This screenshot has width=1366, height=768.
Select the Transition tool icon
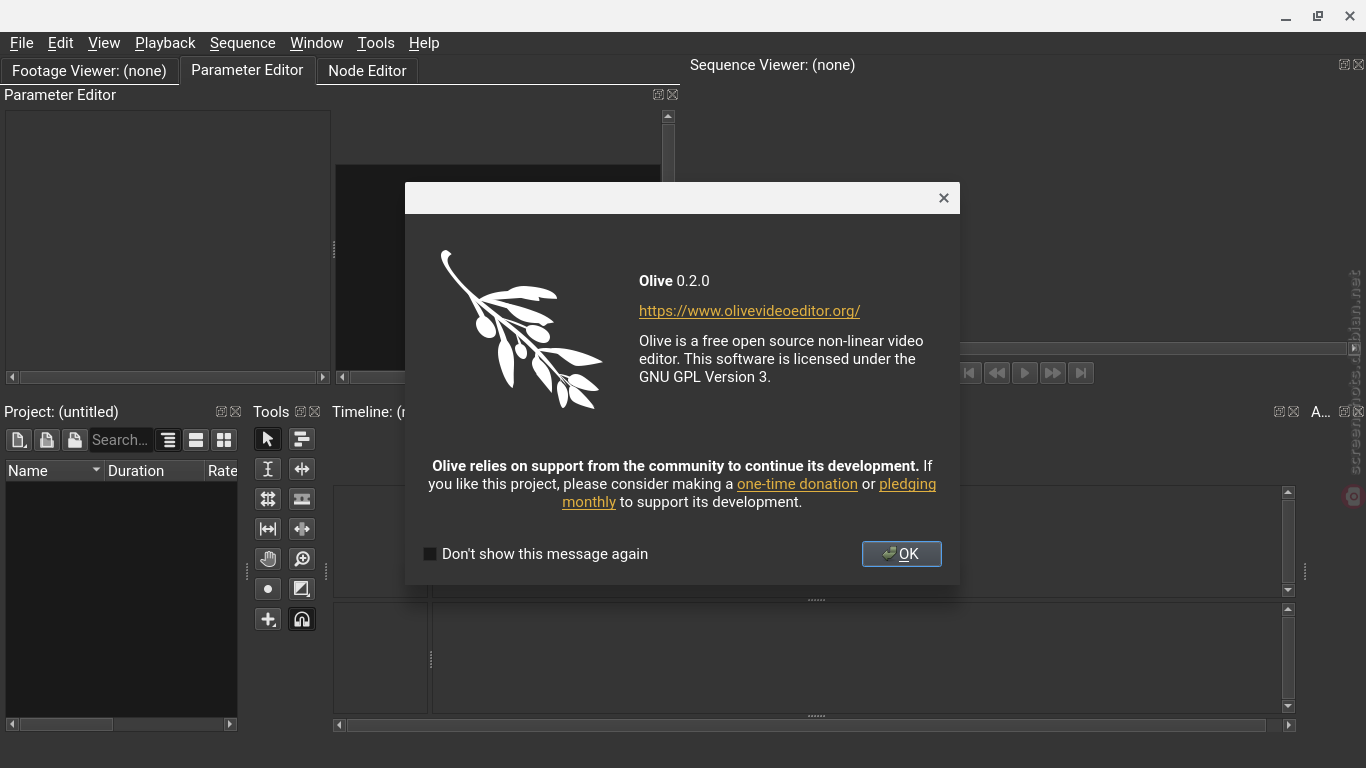[302, 589]
